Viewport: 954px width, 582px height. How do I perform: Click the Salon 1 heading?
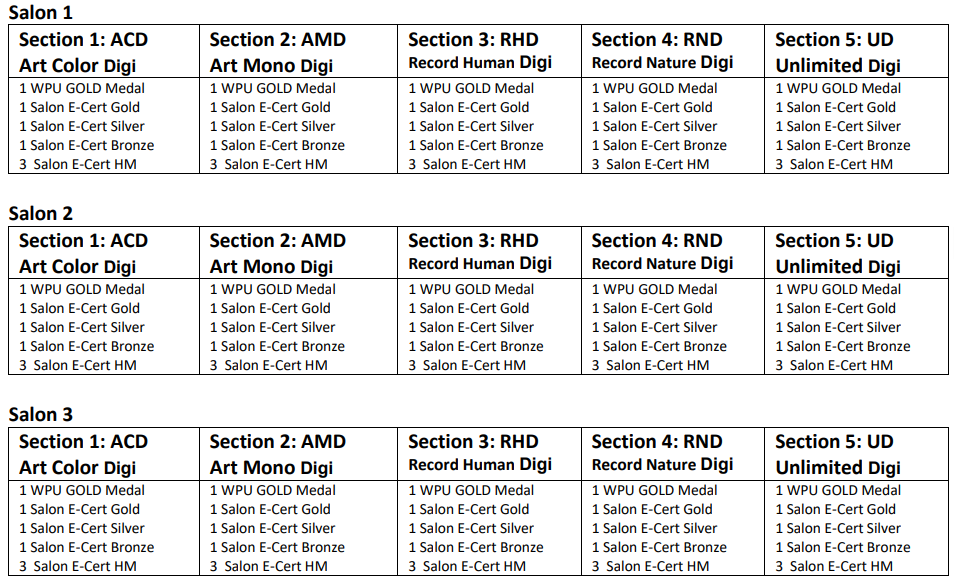pyautogui.click(x=40, y=12)
